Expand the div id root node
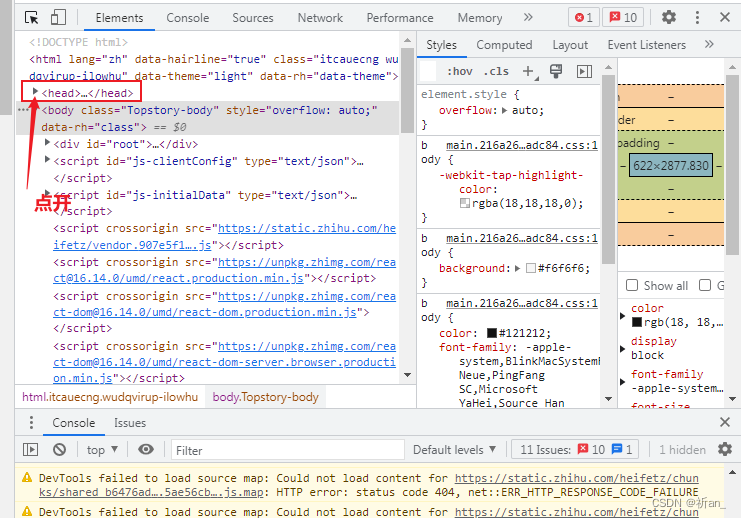The width and height of the screenshot is (741, 518). coord(47,142)
